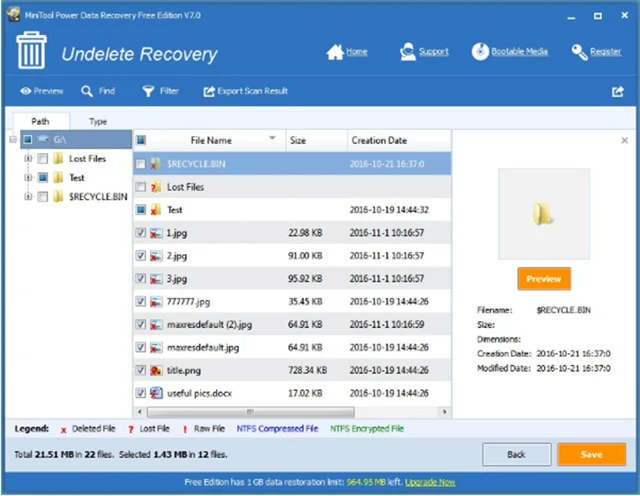Check the Lost Files row checkbox in list

point(141,187)
